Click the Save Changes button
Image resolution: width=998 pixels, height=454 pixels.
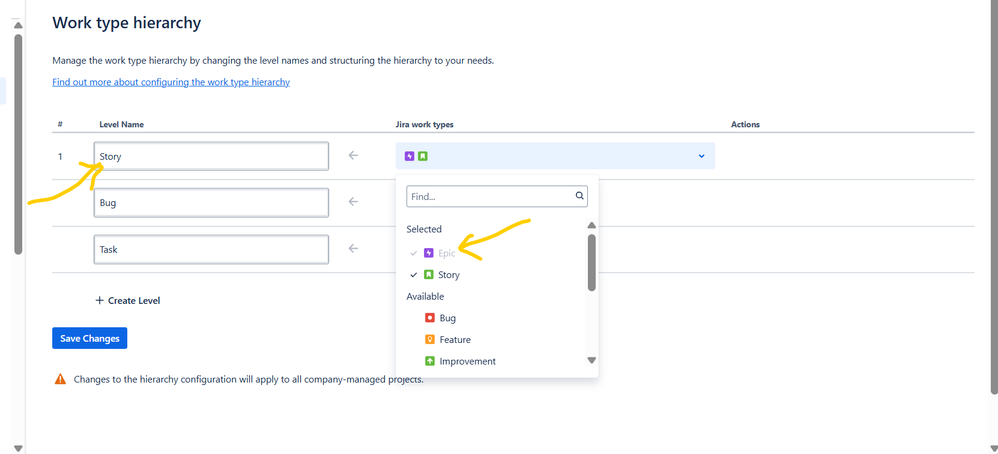[x=90, y=338]
